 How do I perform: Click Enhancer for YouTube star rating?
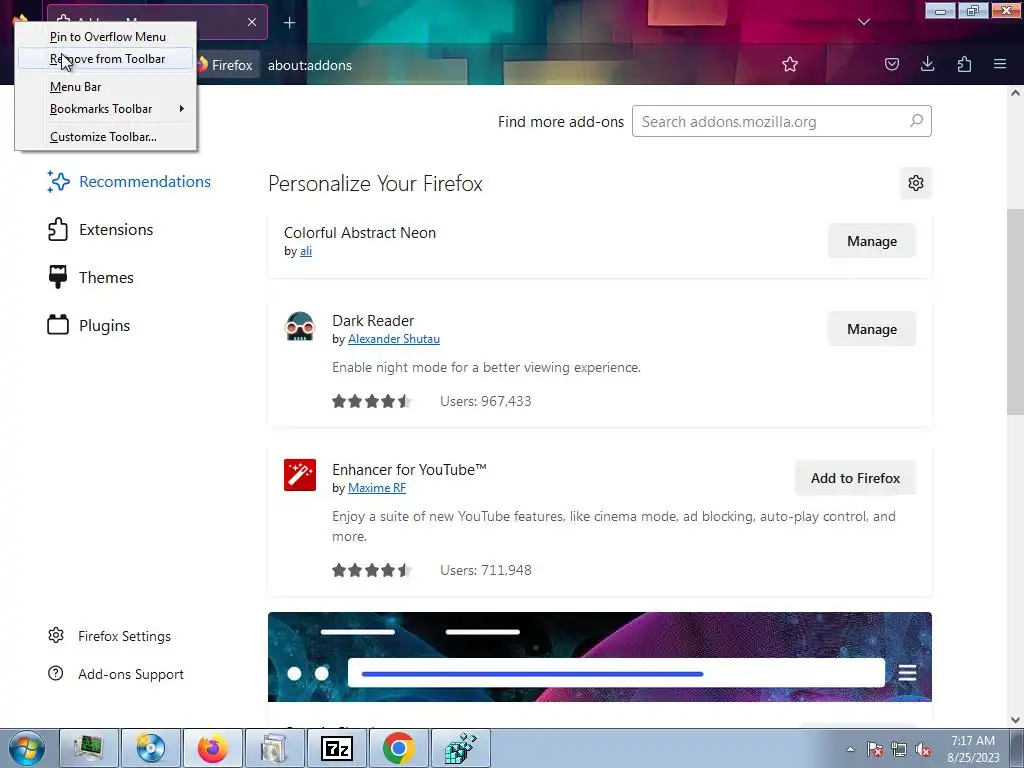click(372, 570)
